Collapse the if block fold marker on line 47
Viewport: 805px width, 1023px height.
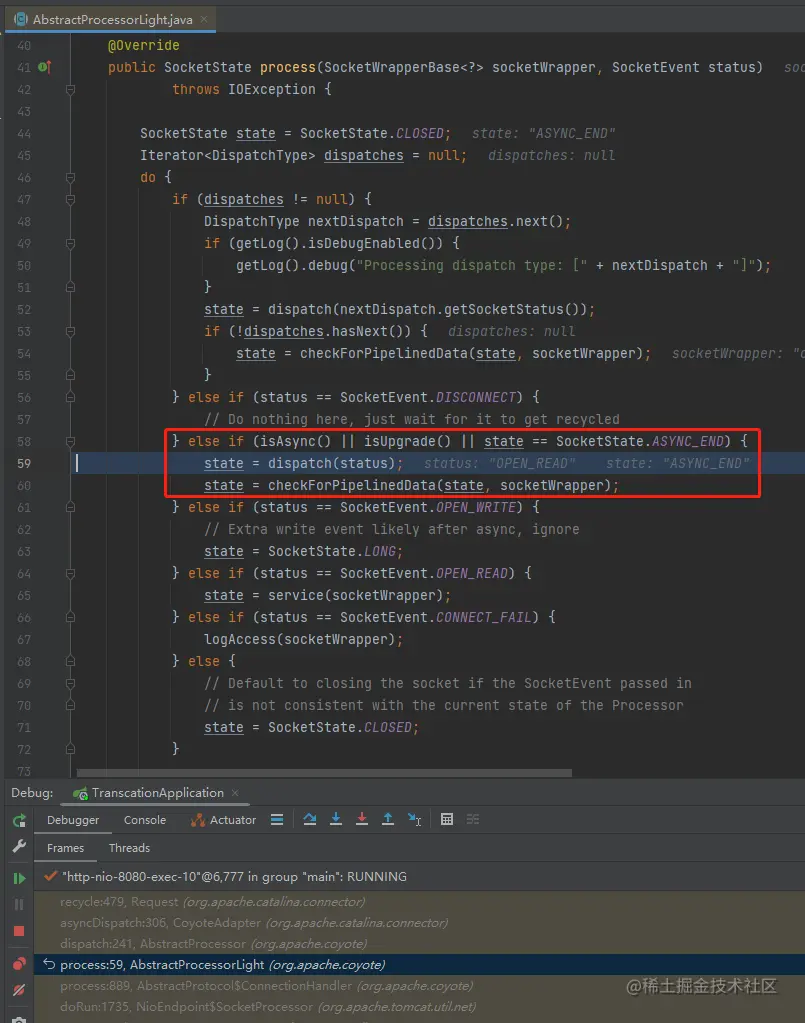point(70,200)
